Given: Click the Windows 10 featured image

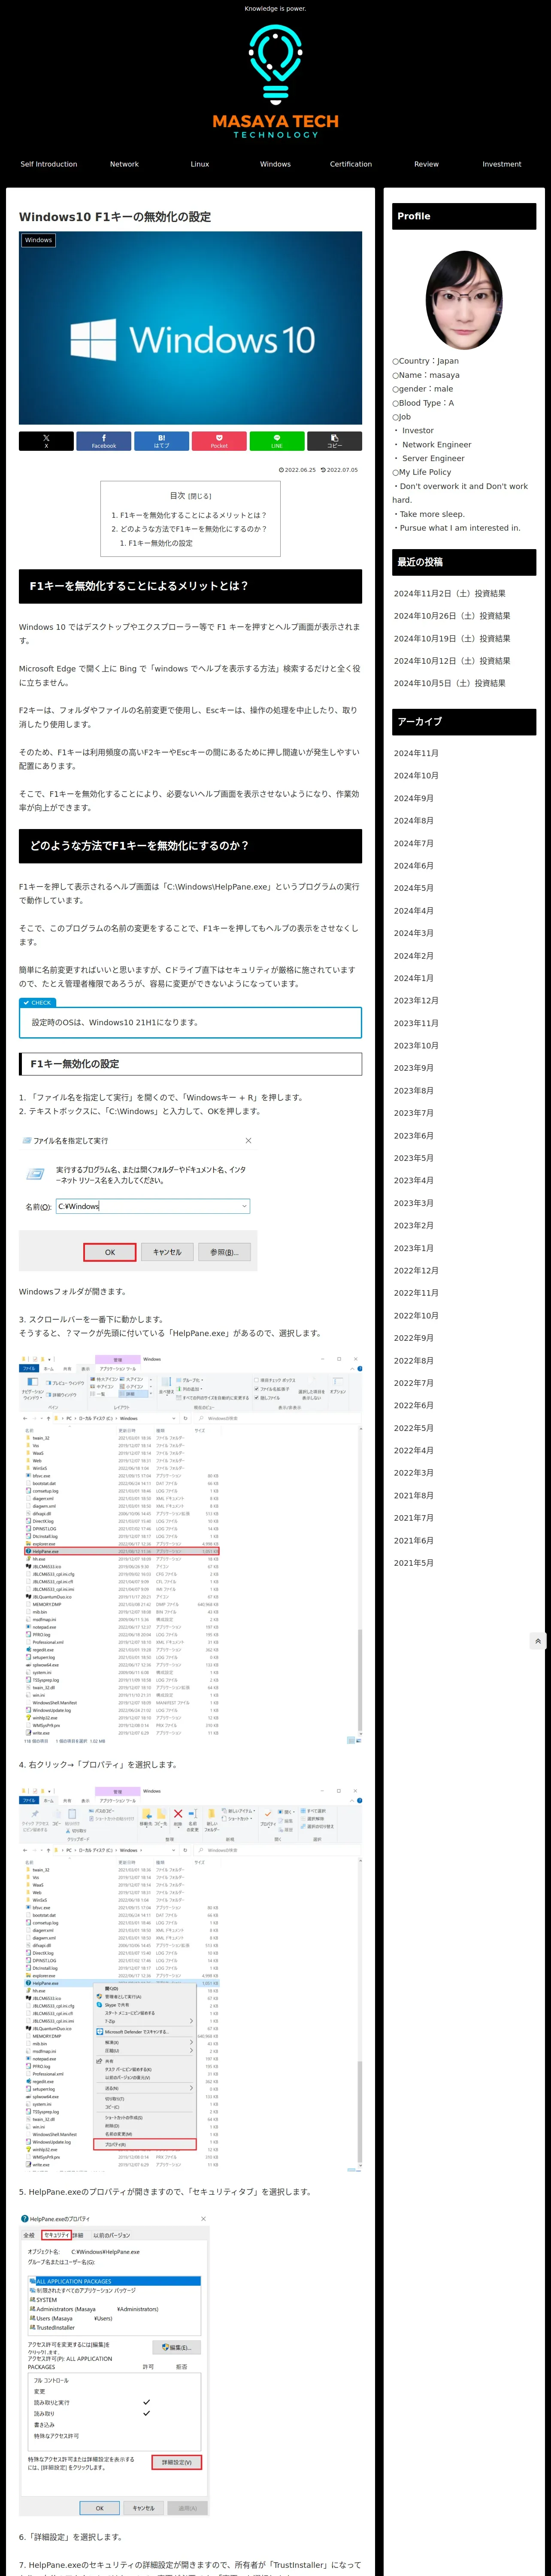Looking at the screenshot, I should (190, 328).
